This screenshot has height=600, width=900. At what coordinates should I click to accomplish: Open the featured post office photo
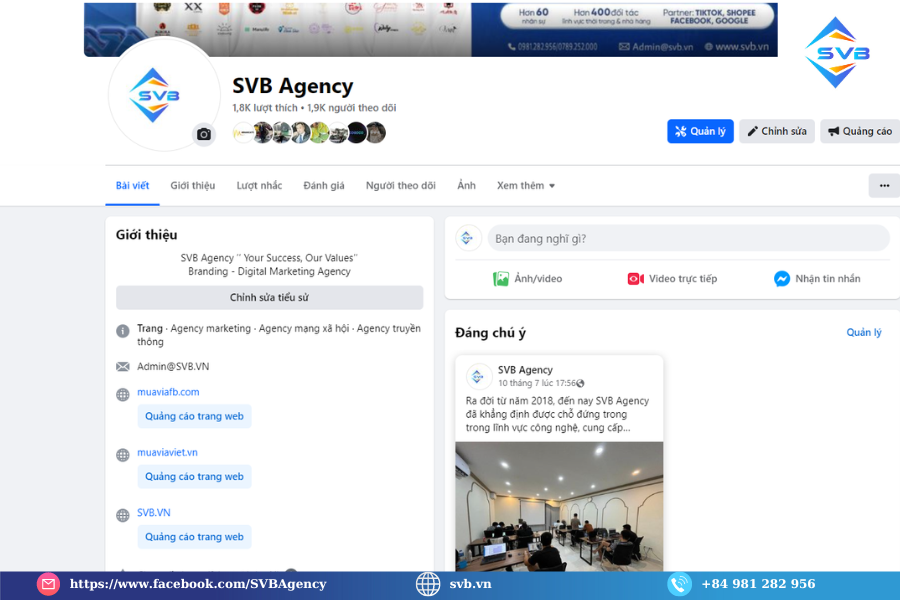(559, 506)
